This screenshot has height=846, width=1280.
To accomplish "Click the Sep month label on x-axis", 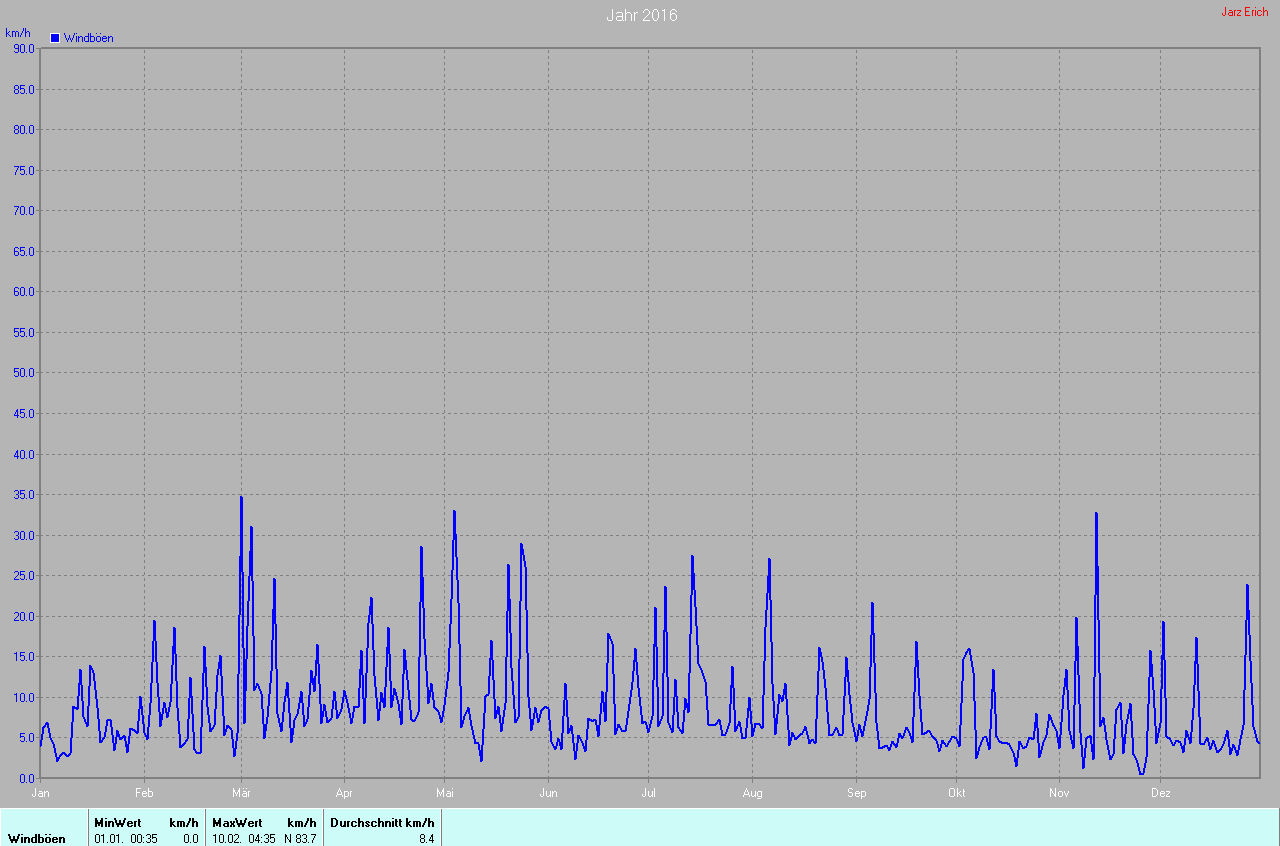I will pos(855,793).
